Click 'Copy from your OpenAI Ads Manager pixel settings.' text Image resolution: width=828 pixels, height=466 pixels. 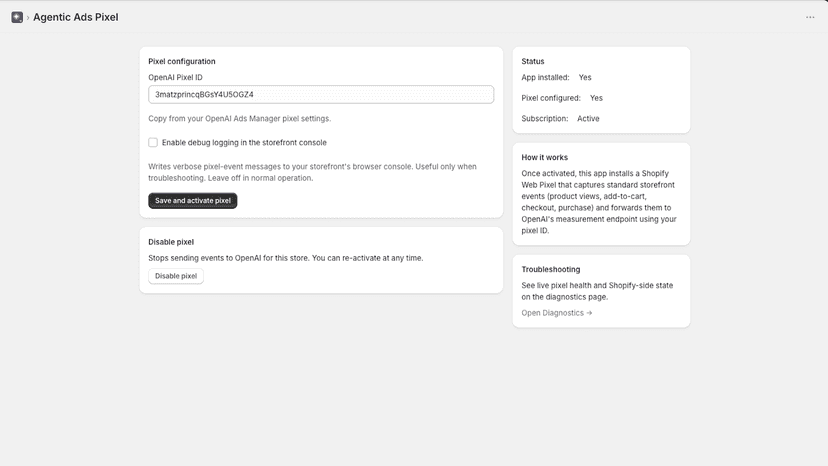(240, 119)
